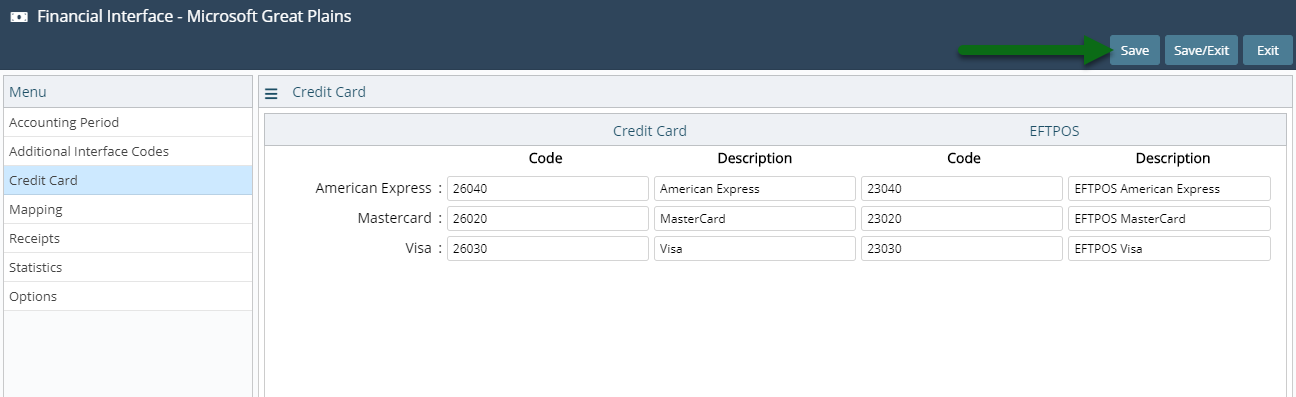The width and height of the screenshot is (1296, 397).
Task: Open the Options menu item
Action: (x=128, y=297)
